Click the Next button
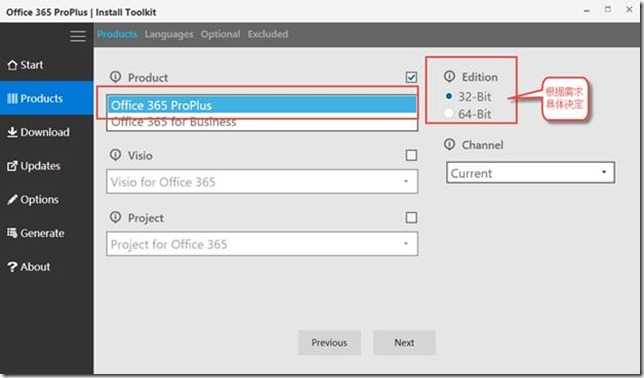This screenshot has width=644, height=378. pos(404,342)
